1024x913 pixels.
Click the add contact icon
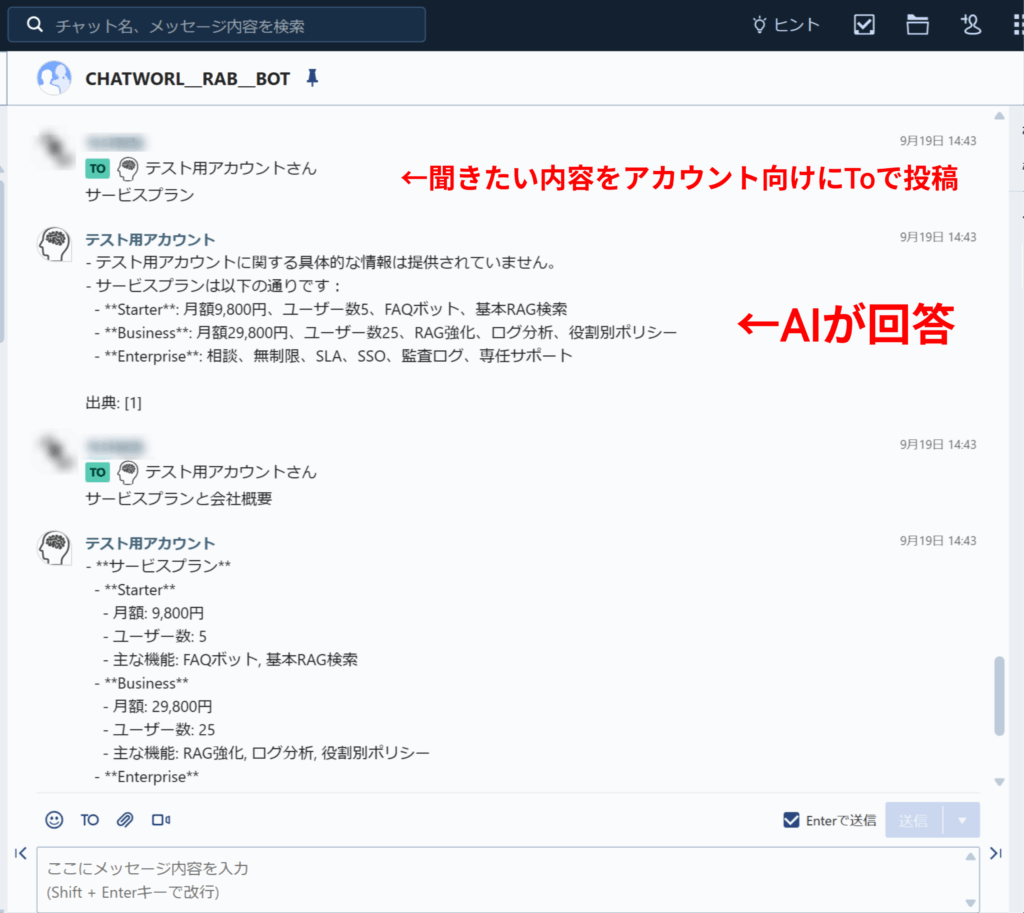pyautogui.click(x=970, y=25)
